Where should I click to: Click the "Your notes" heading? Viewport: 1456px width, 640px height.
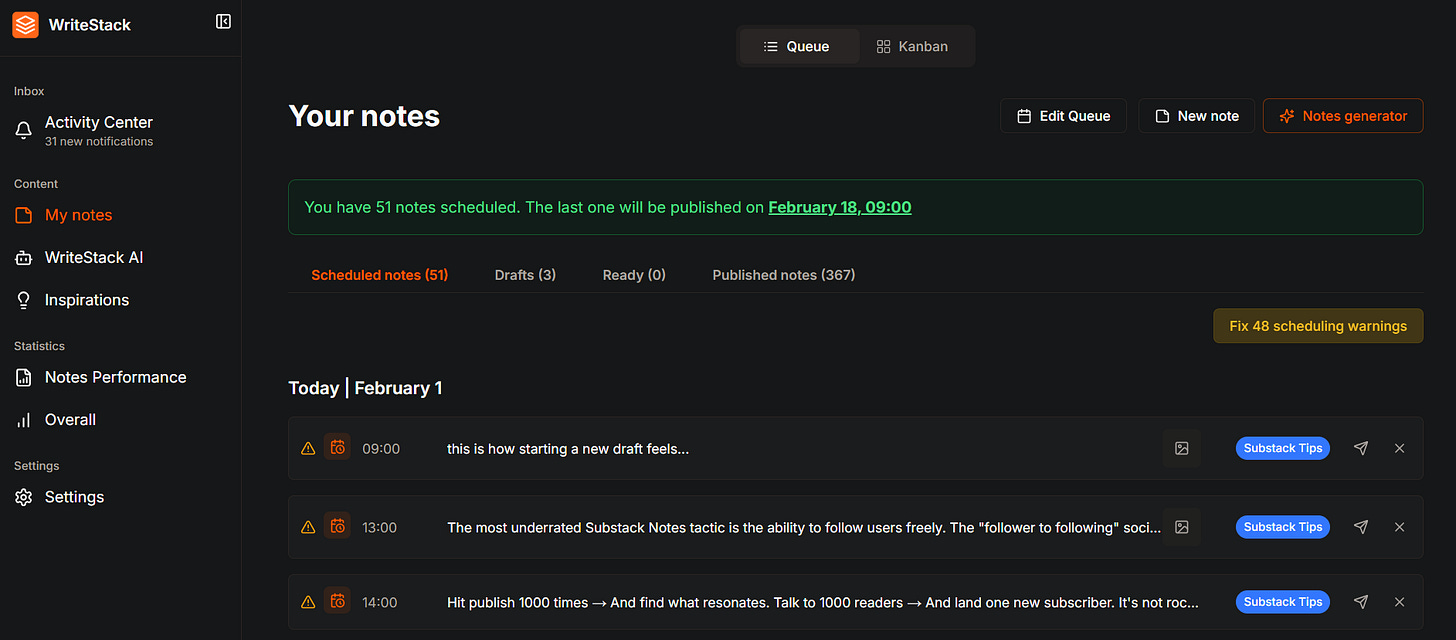364,116
